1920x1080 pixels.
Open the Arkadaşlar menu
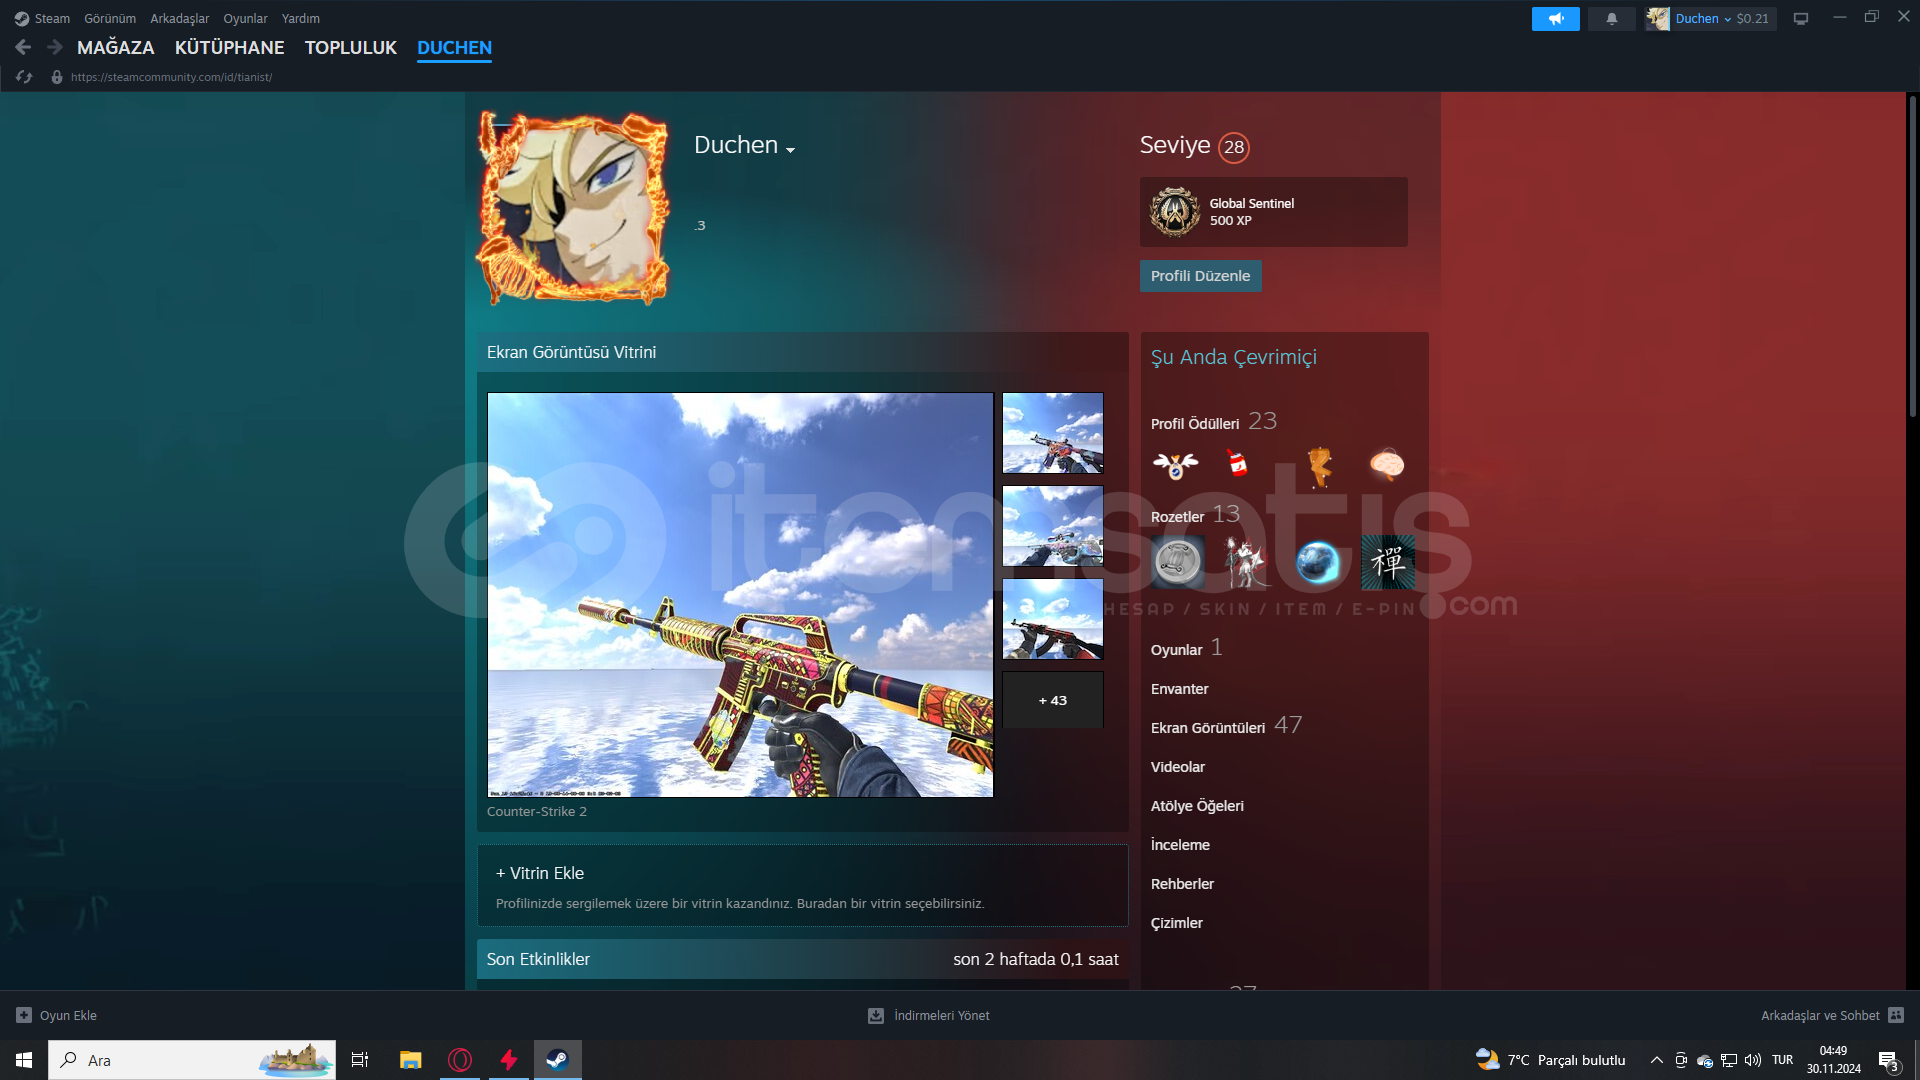pyautogui.click(x=180, y=19)
